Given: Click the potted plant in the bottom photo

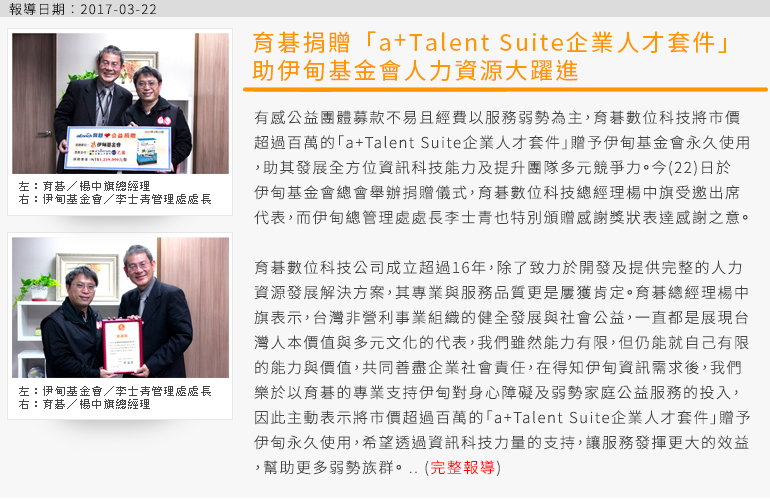Looking at the screenshot, I should pos(37,287).
